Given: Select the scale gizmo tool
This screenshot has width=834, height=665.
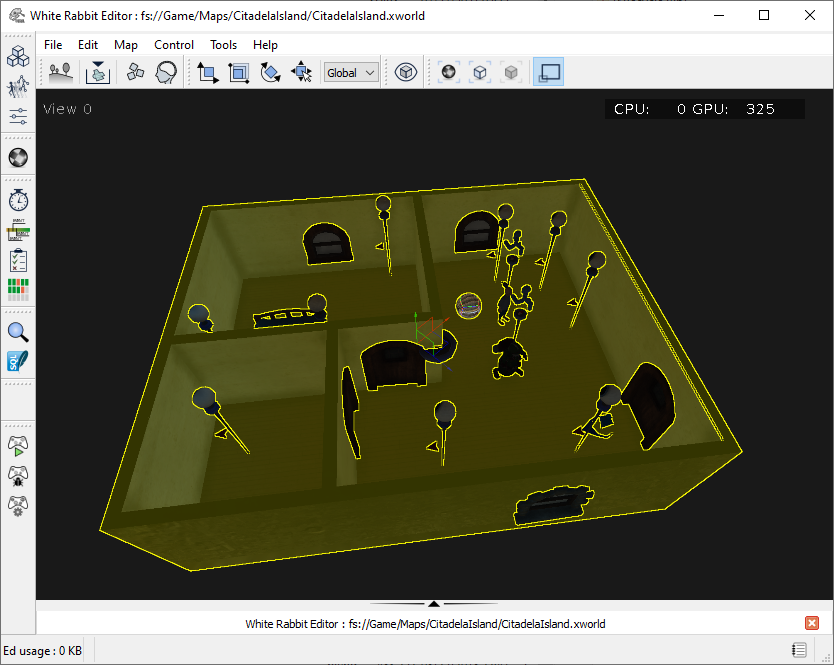Looking at the screenshot, I should [239, 72].
